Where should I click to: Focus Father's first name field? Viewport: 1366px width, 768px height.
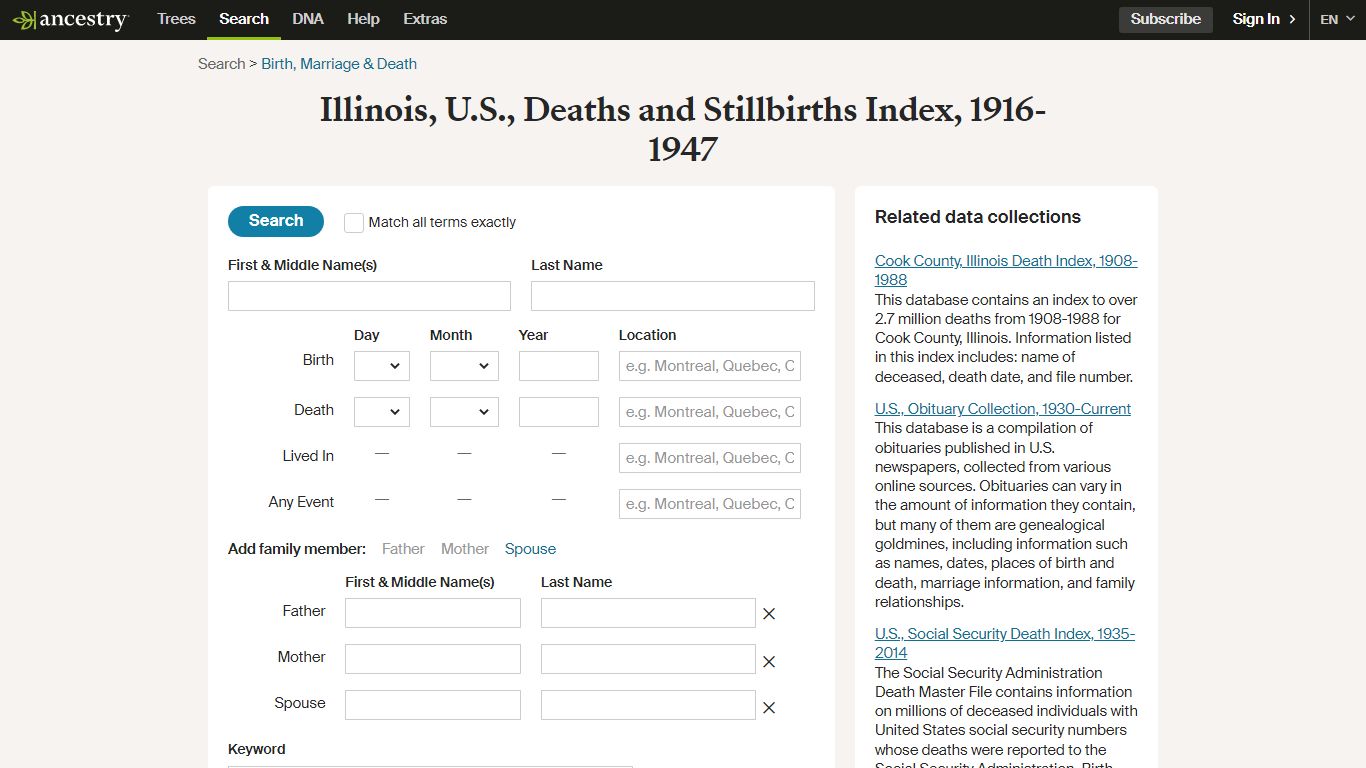[x=433, y=613]
